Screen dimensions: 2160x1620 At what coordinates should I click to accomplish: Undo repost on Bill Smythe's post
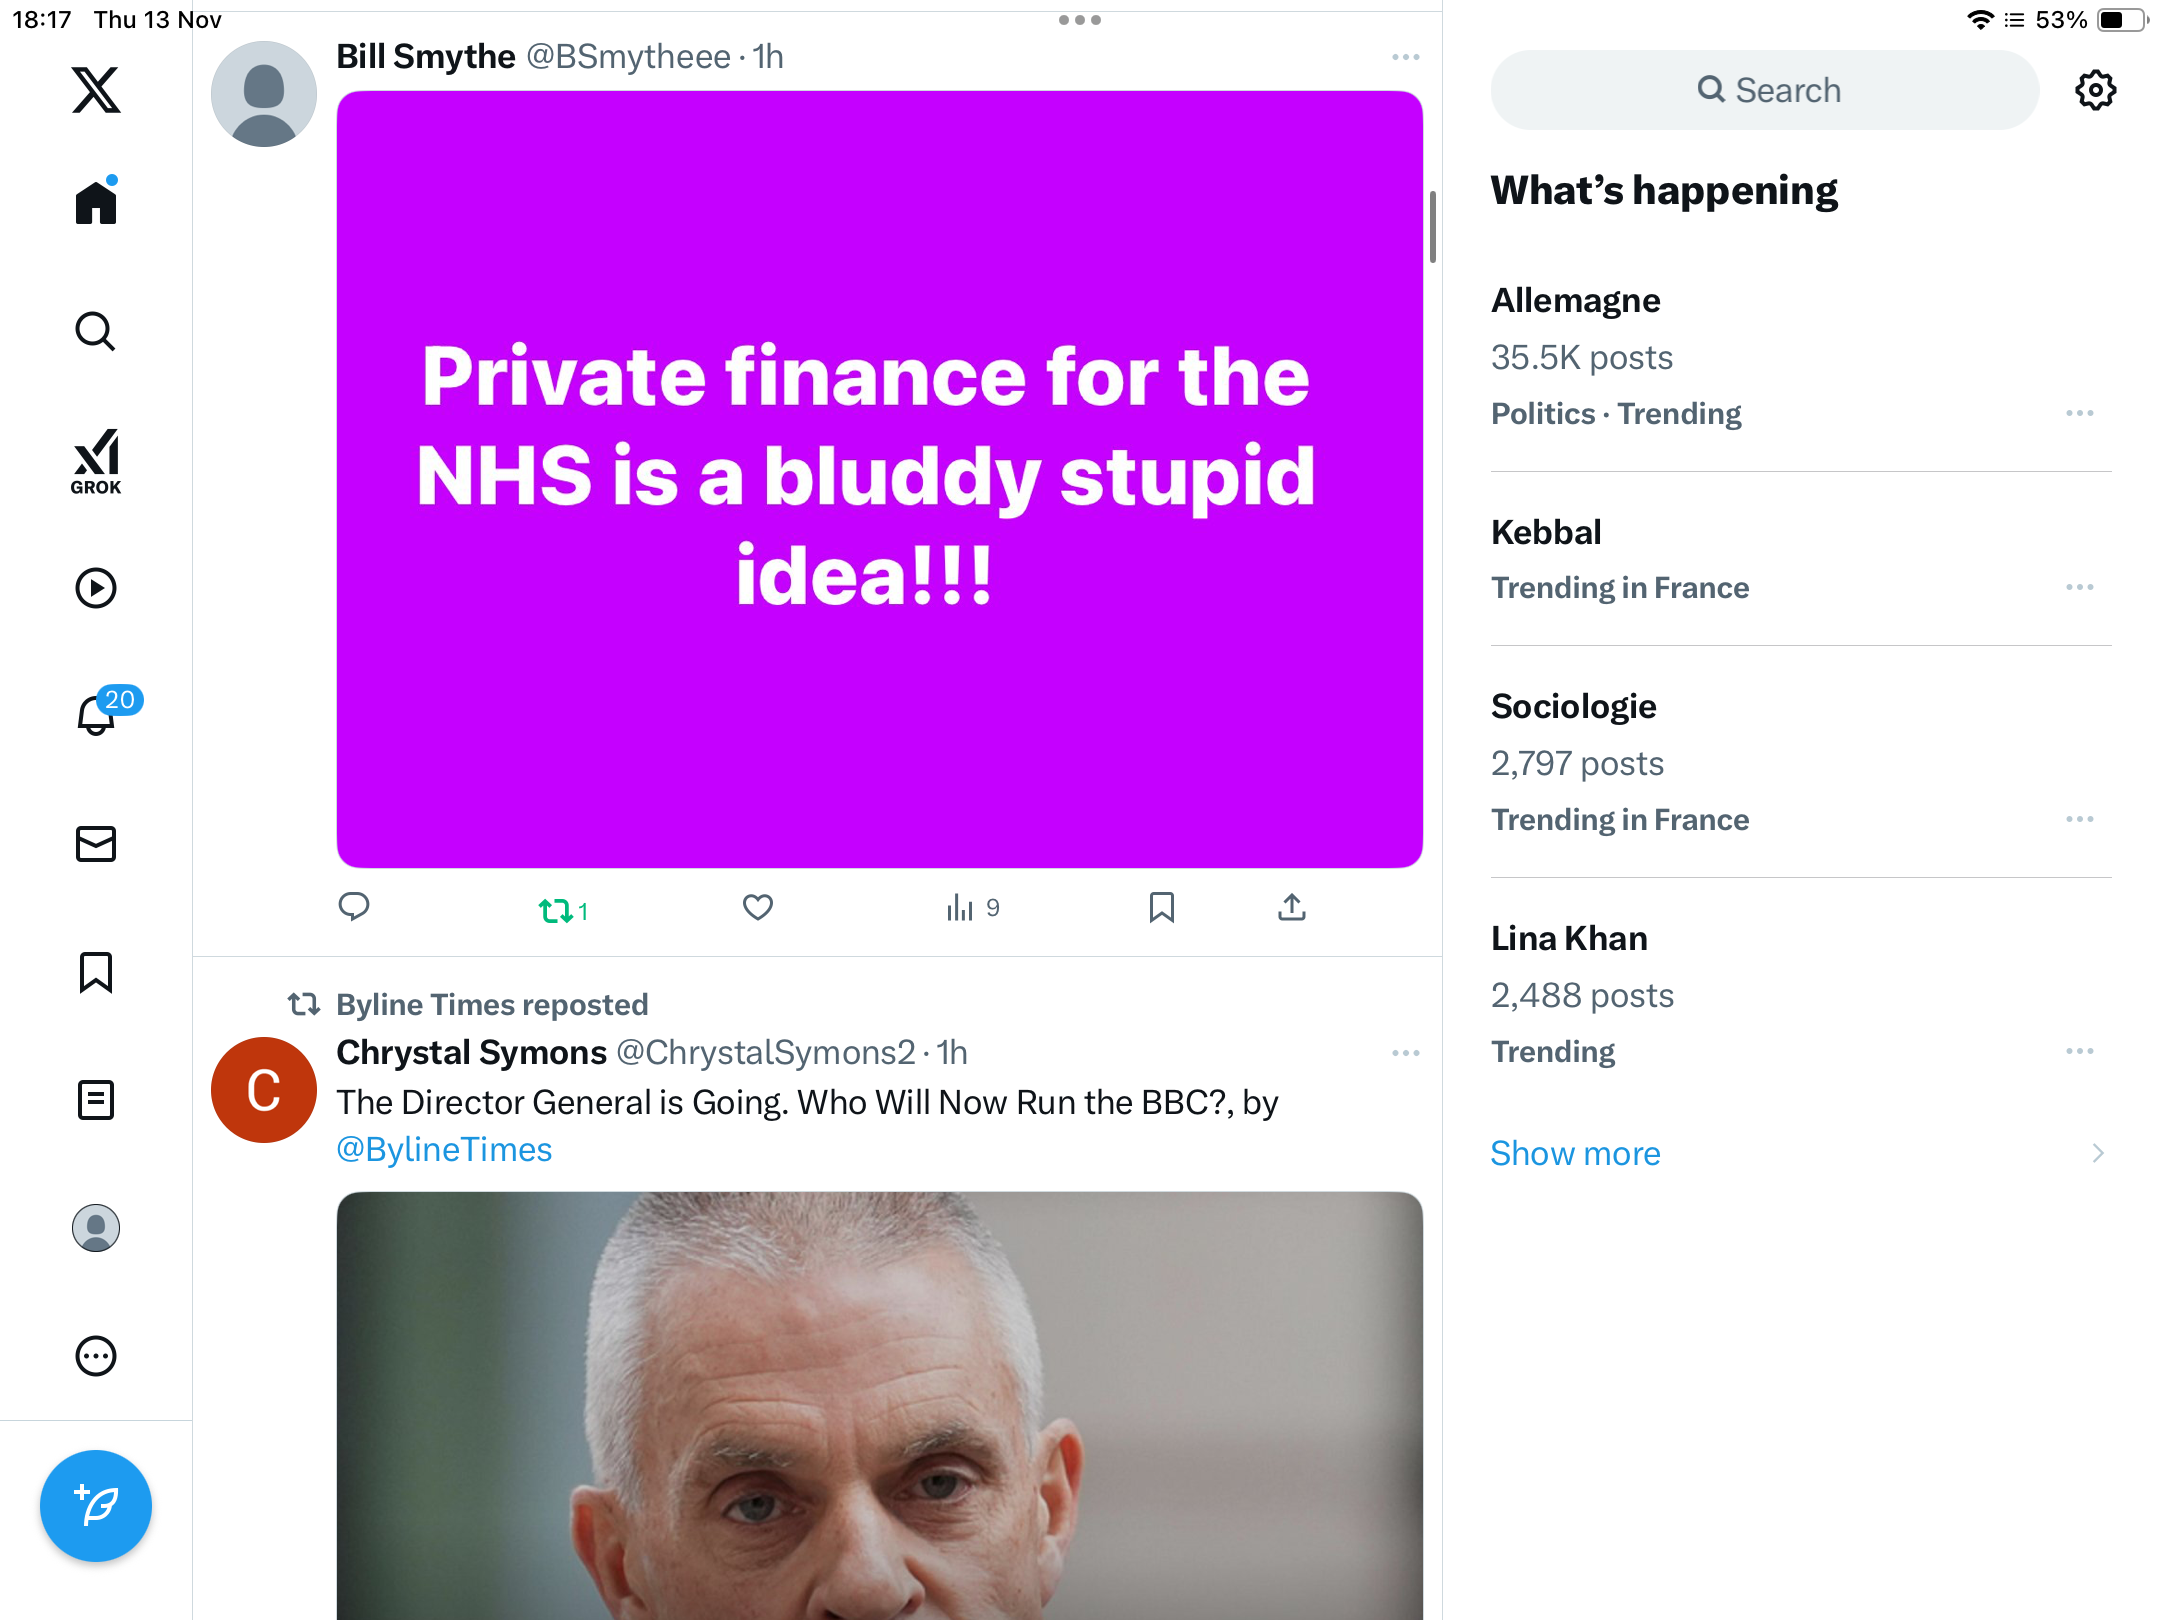point(556,910)
